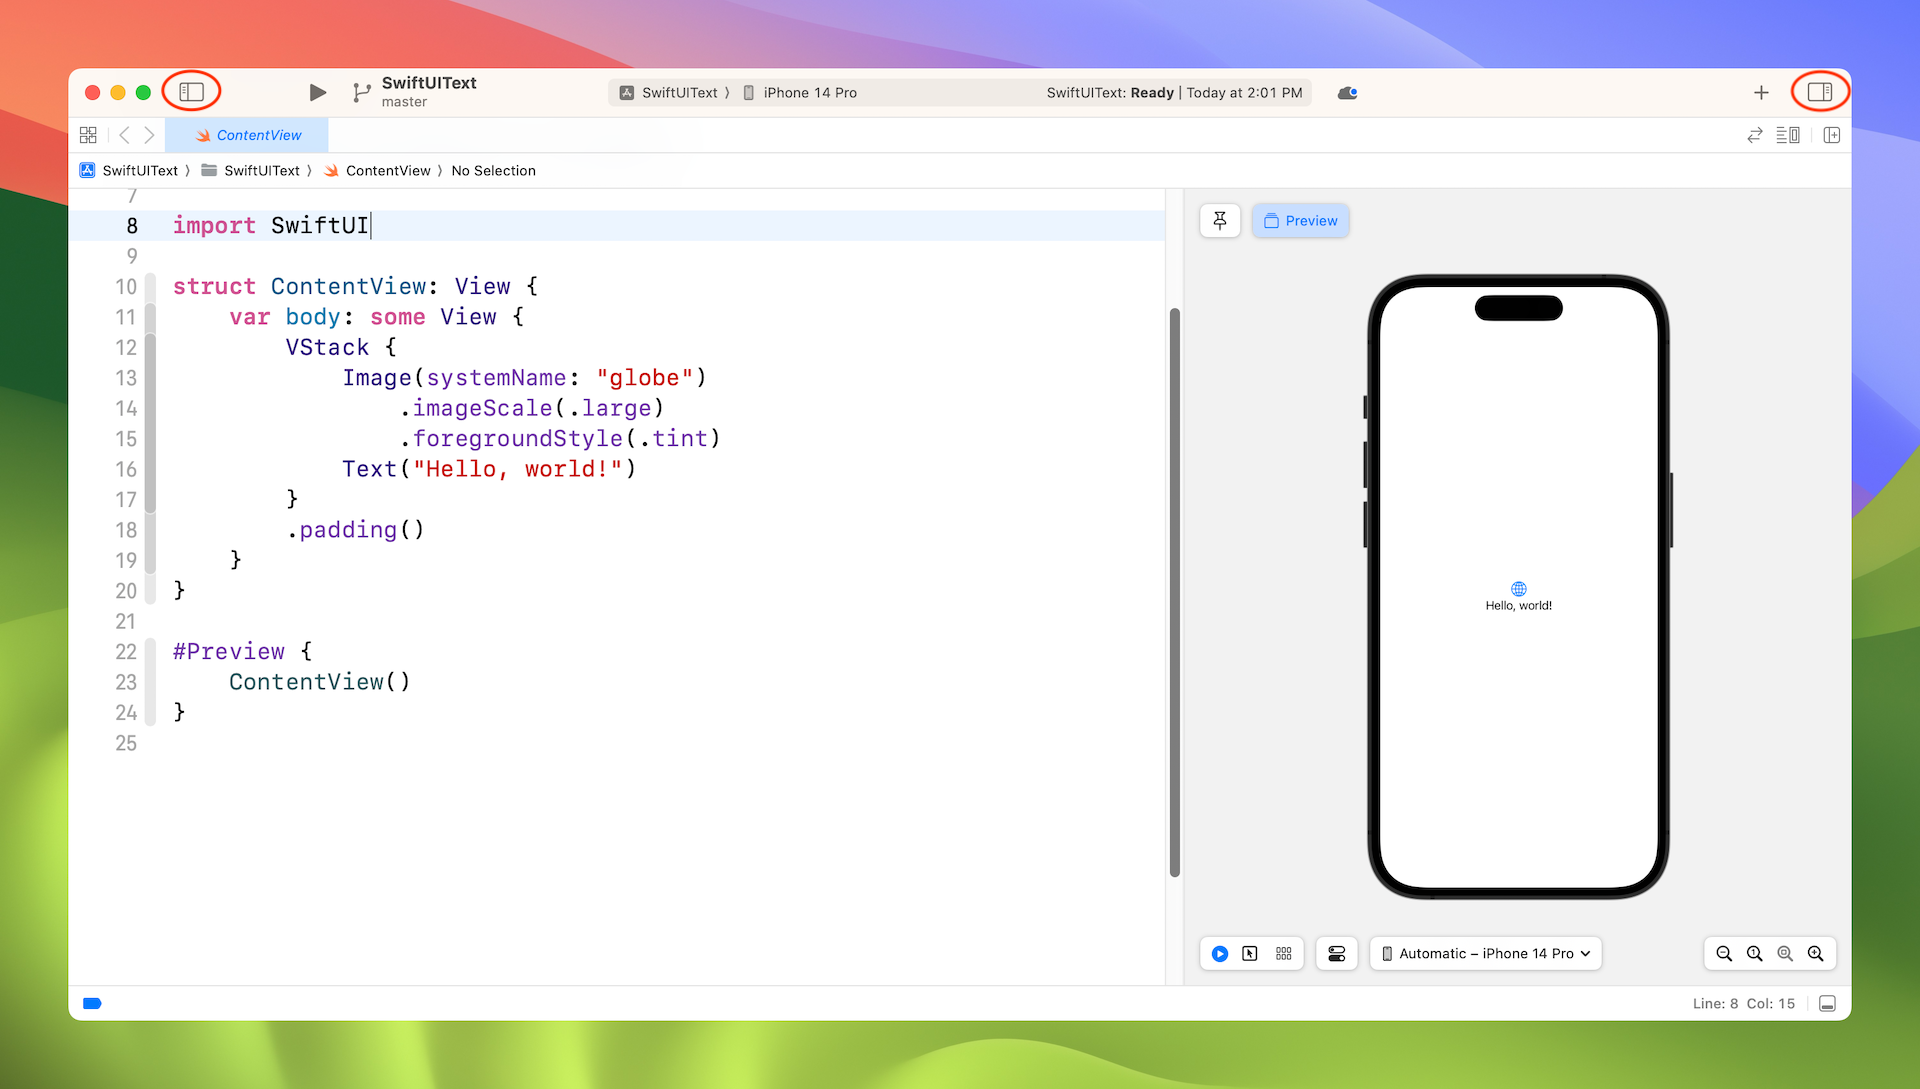Toggle the Inspector panel button
The width and height of the screenshot is (1920, 1089).
click(1820, 92)
